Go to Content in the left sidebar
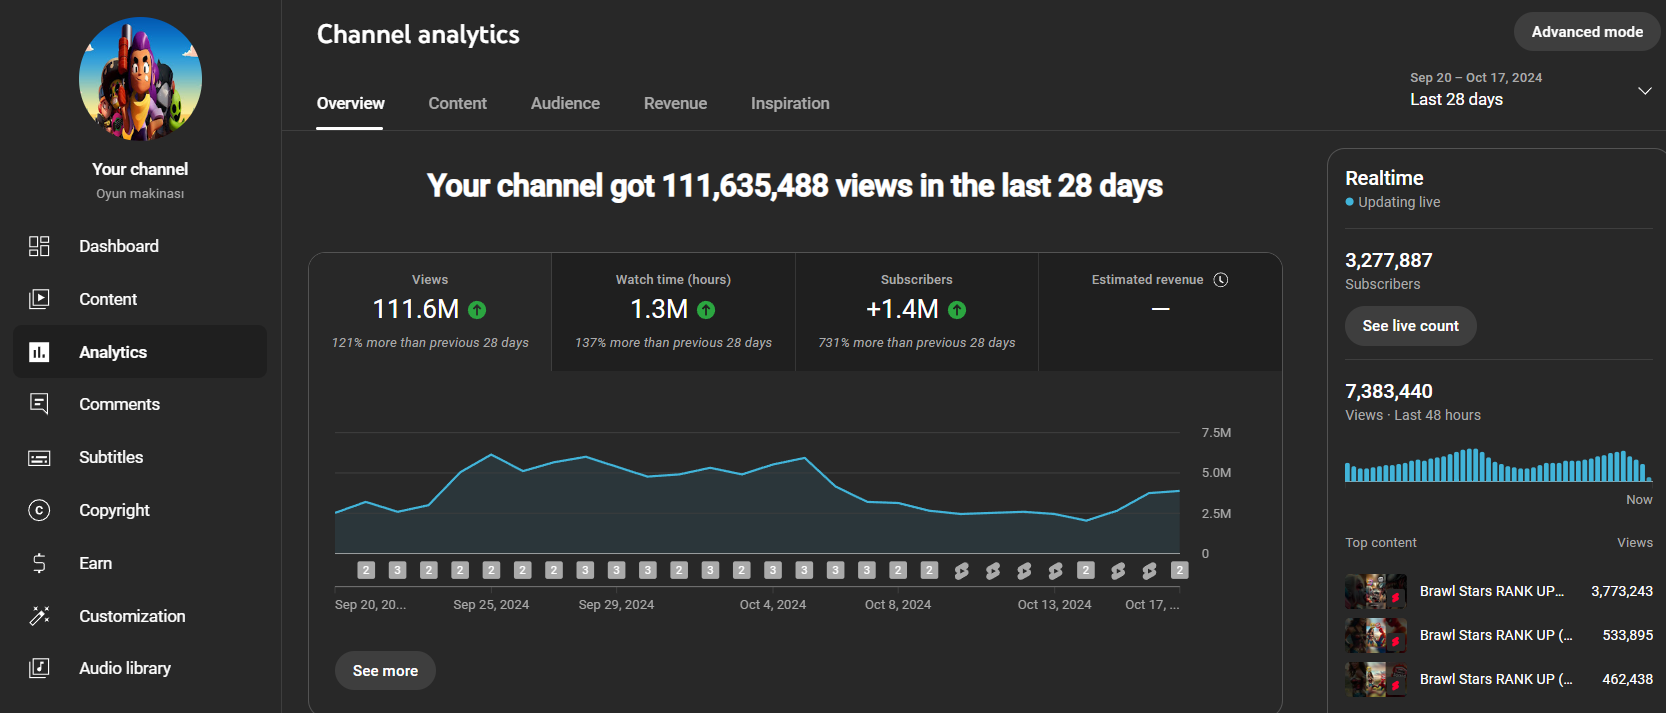Screen dimensions: 1666x713 point(140,299)
